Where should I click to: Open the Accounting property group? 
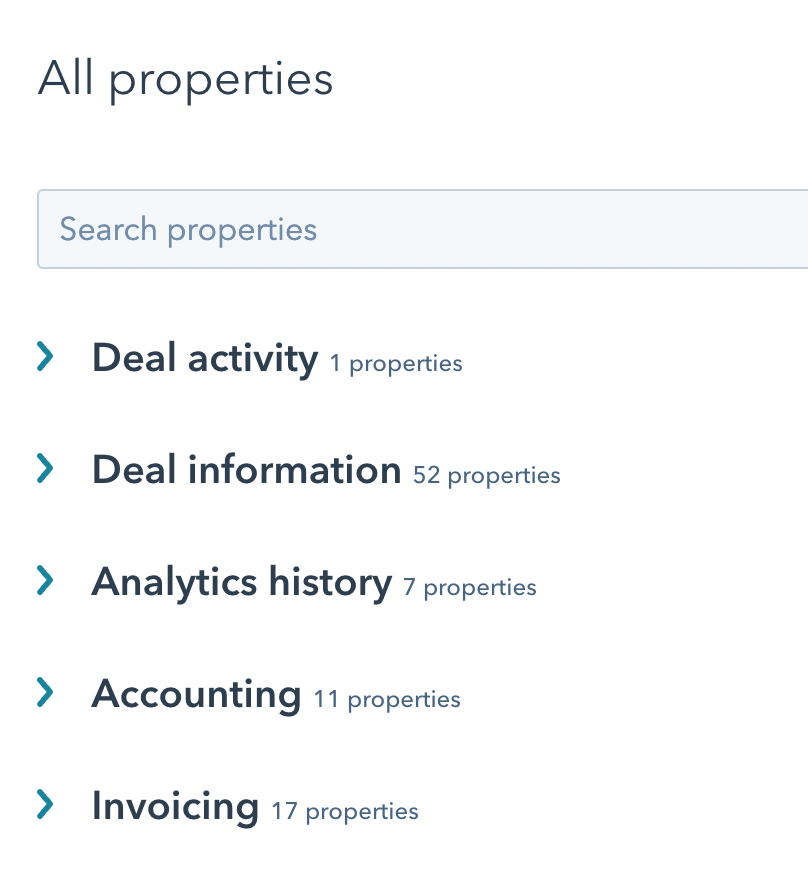196,693
